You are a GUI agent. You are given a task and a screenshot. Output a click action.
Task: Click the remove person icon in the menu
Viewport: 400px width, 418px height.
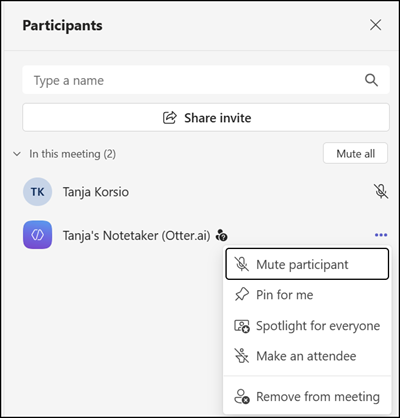coord(242,397)
